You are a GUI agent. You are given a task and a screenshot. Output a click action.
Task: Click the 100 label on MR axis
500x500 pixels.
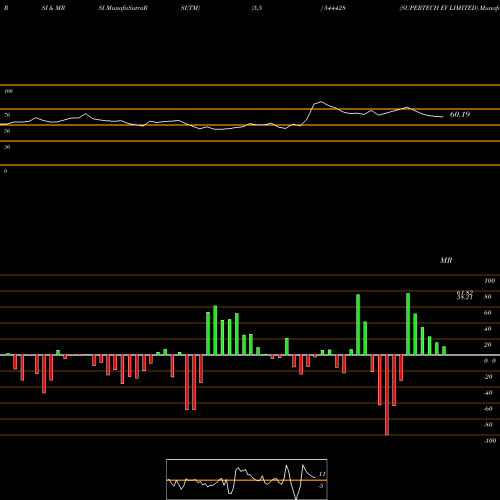click(x=490, y=281)
